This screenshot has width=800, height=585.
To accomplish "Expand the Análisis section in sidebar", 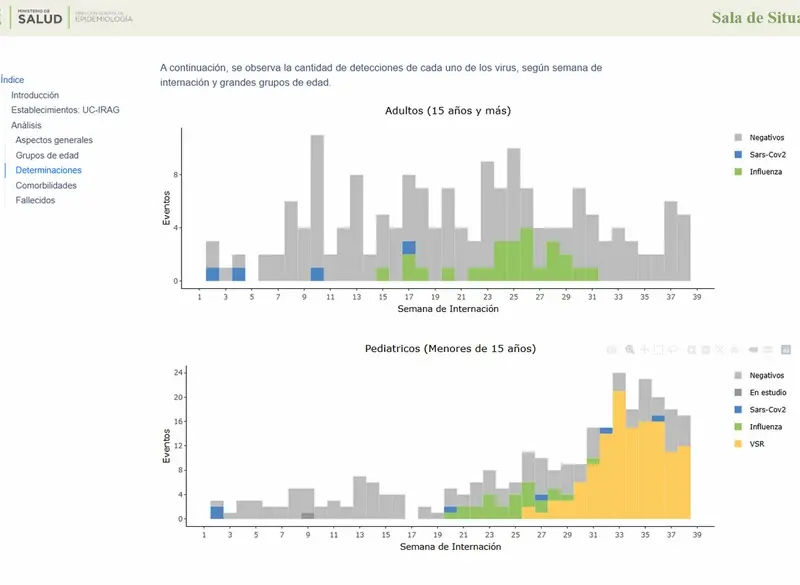I will point(26,125).
